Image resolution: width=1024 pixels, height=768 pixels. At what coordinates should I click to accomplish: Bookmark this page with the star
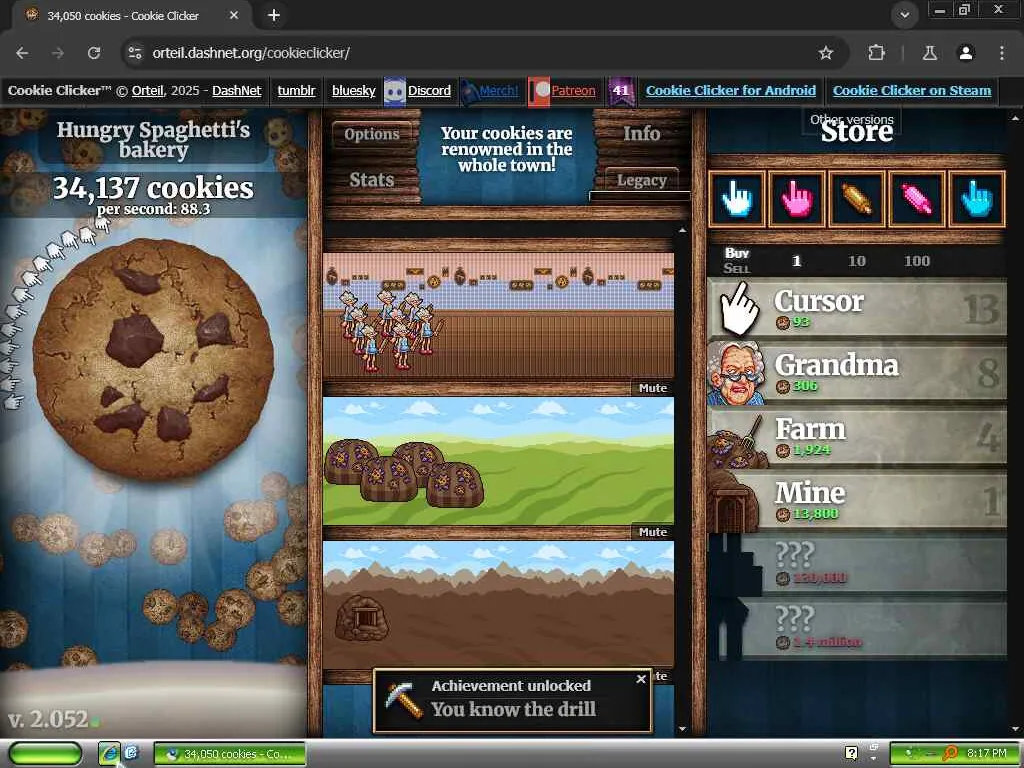[x=826, y=53]
